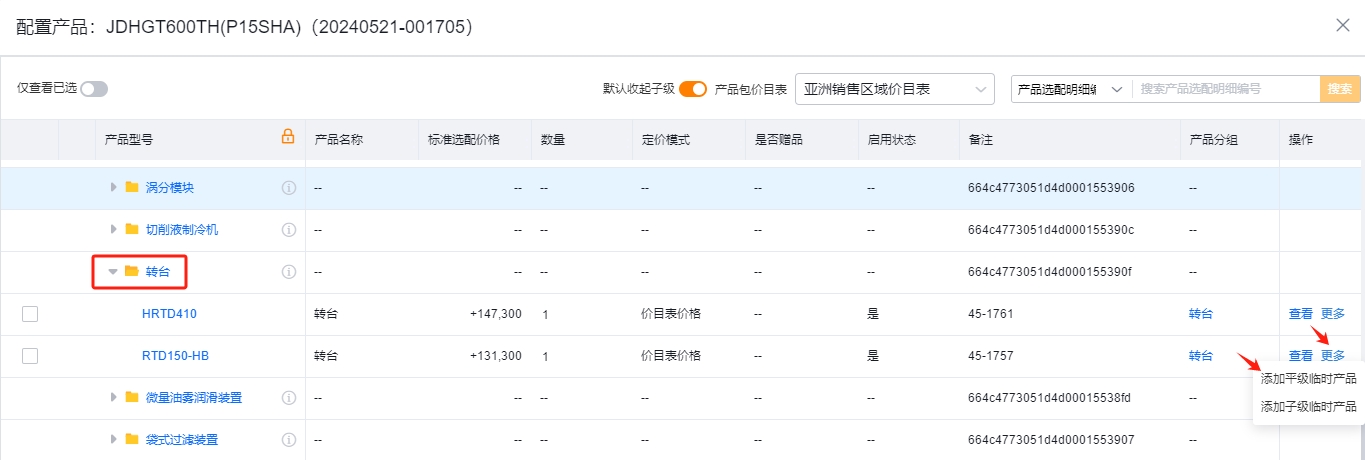The image size is (1365, 460).
Task: Click 转台 group link in HRTD410 row
Action: 1200,314
